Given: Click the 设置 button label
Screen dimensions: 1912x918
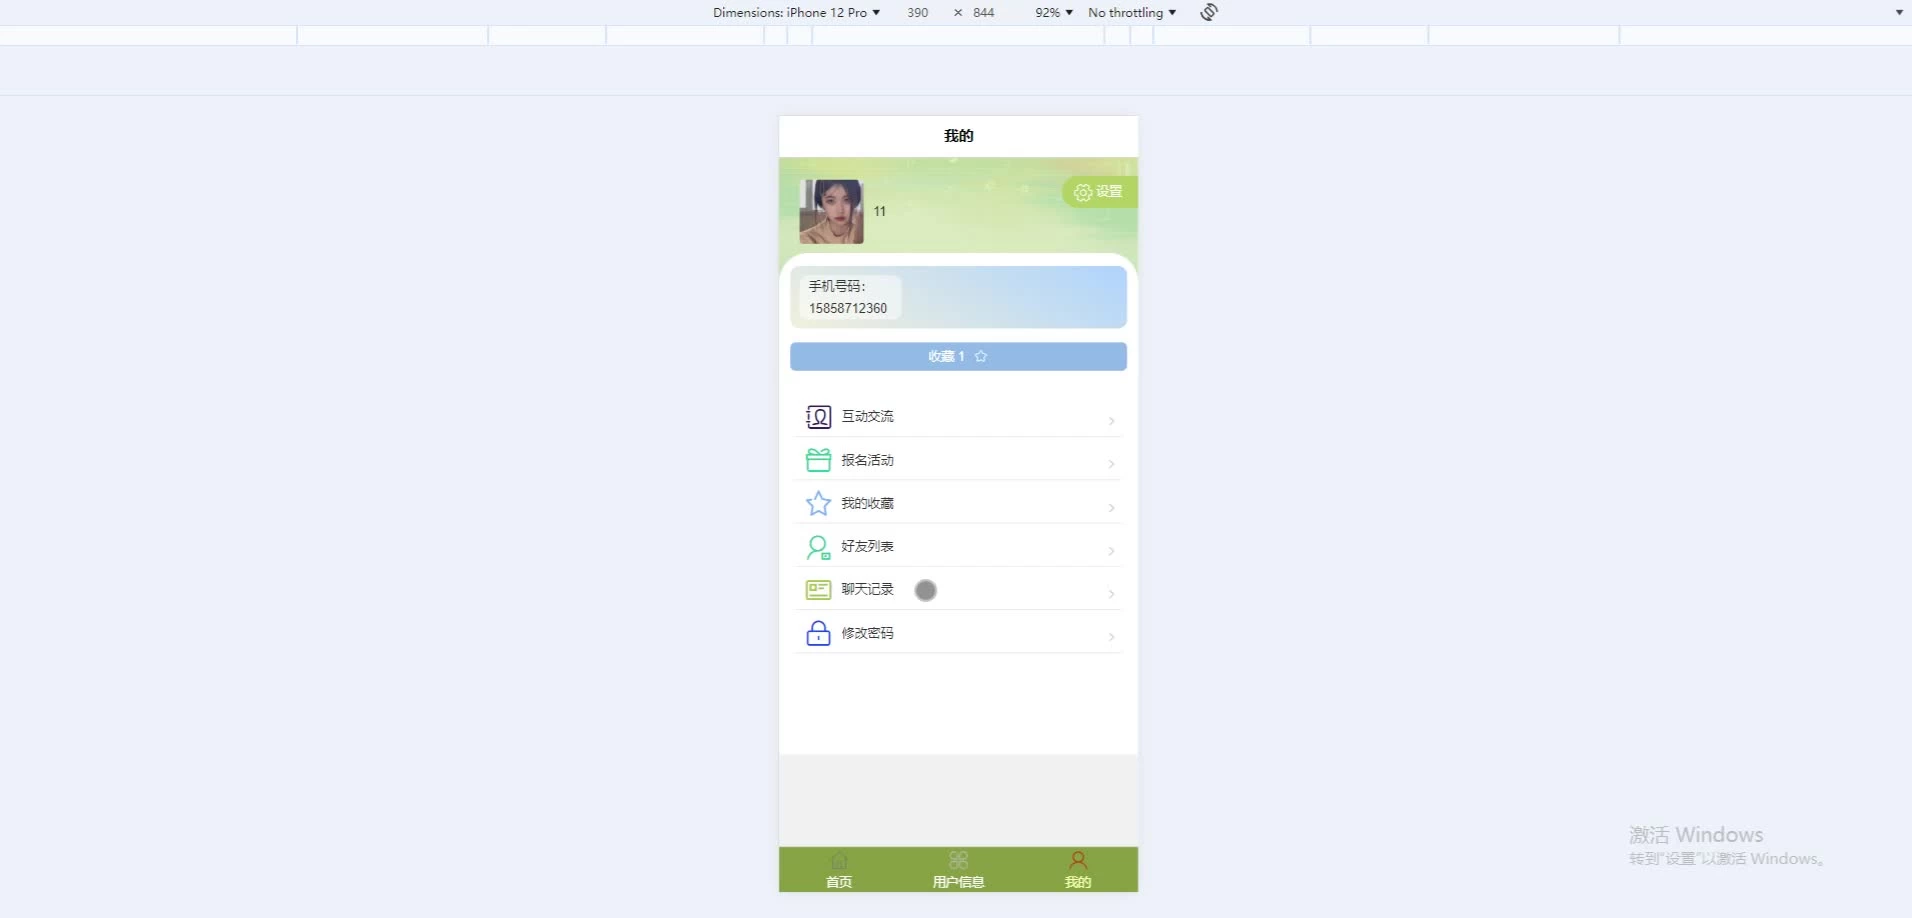Looking at the screenshot, I should click(x=1109, y=192).
